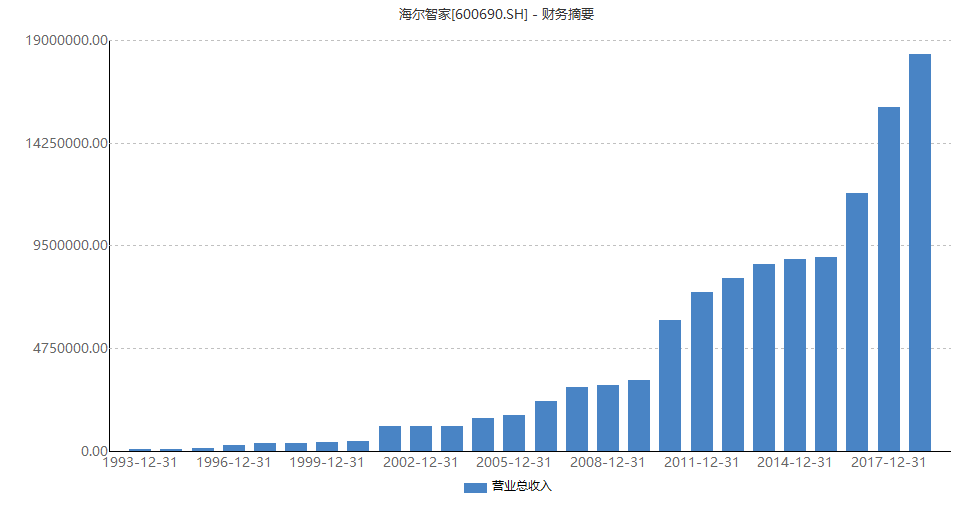Click the bar above the 2002-12-31 label
The height and width of the screenshot is (509, 980).
[x=421, y=439]
